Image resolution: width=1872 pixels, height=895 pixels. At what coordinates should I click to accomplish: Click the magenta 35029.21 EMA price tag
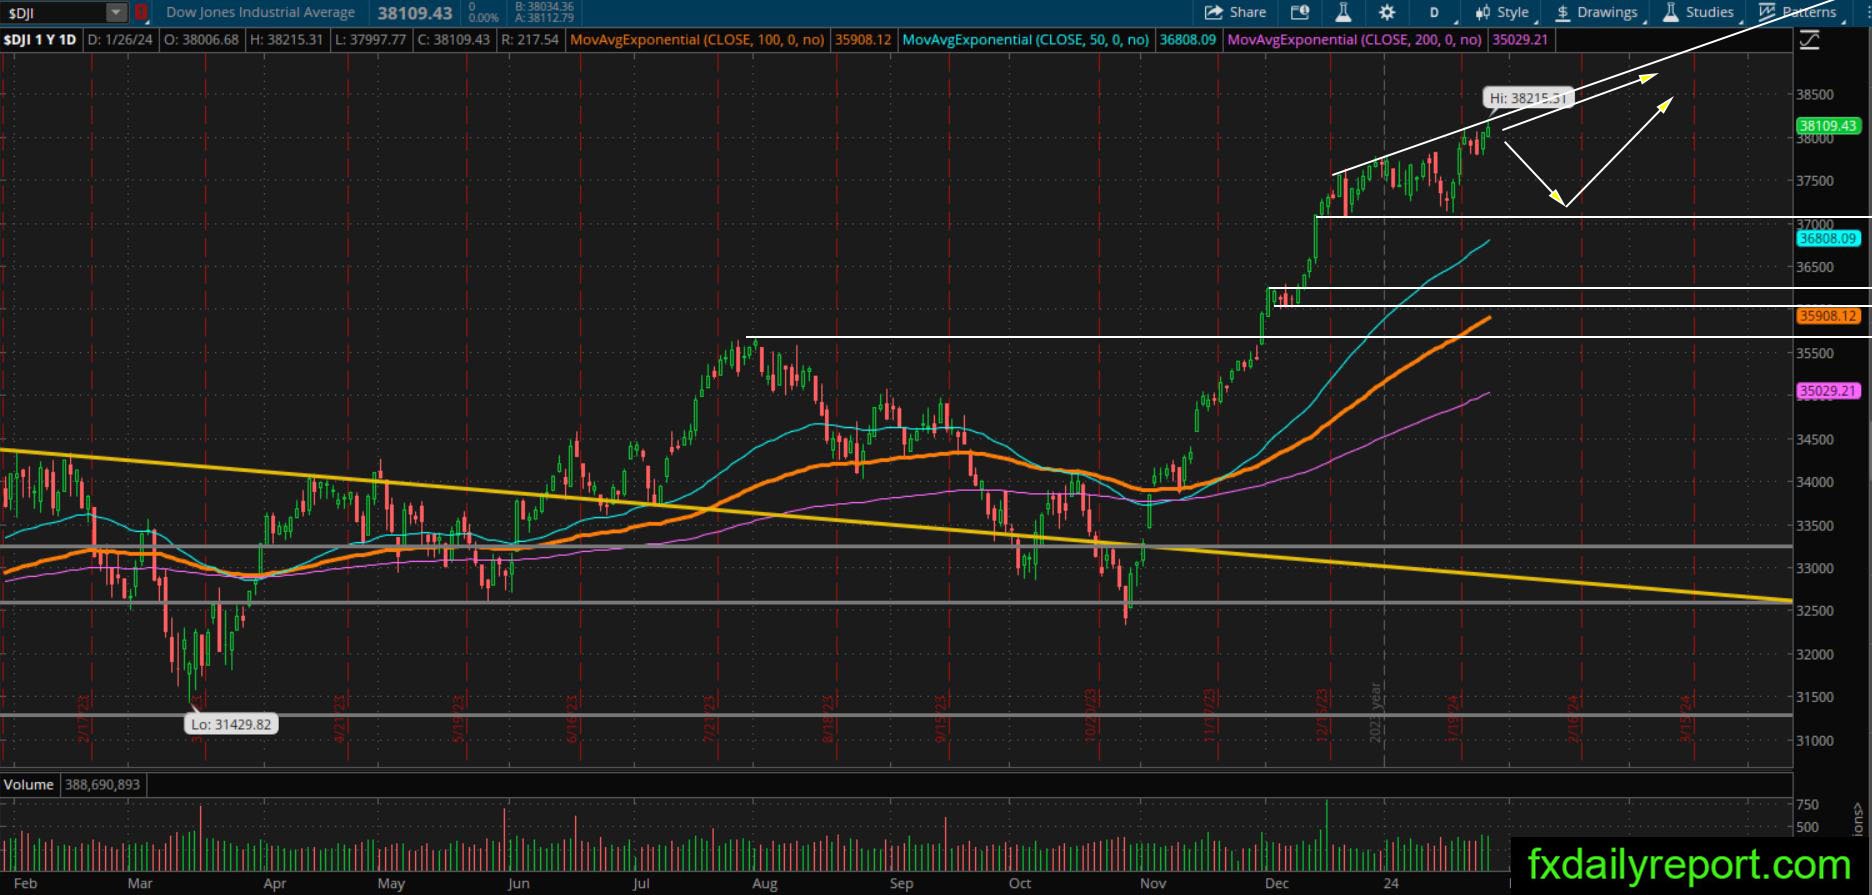(1828, 391)
